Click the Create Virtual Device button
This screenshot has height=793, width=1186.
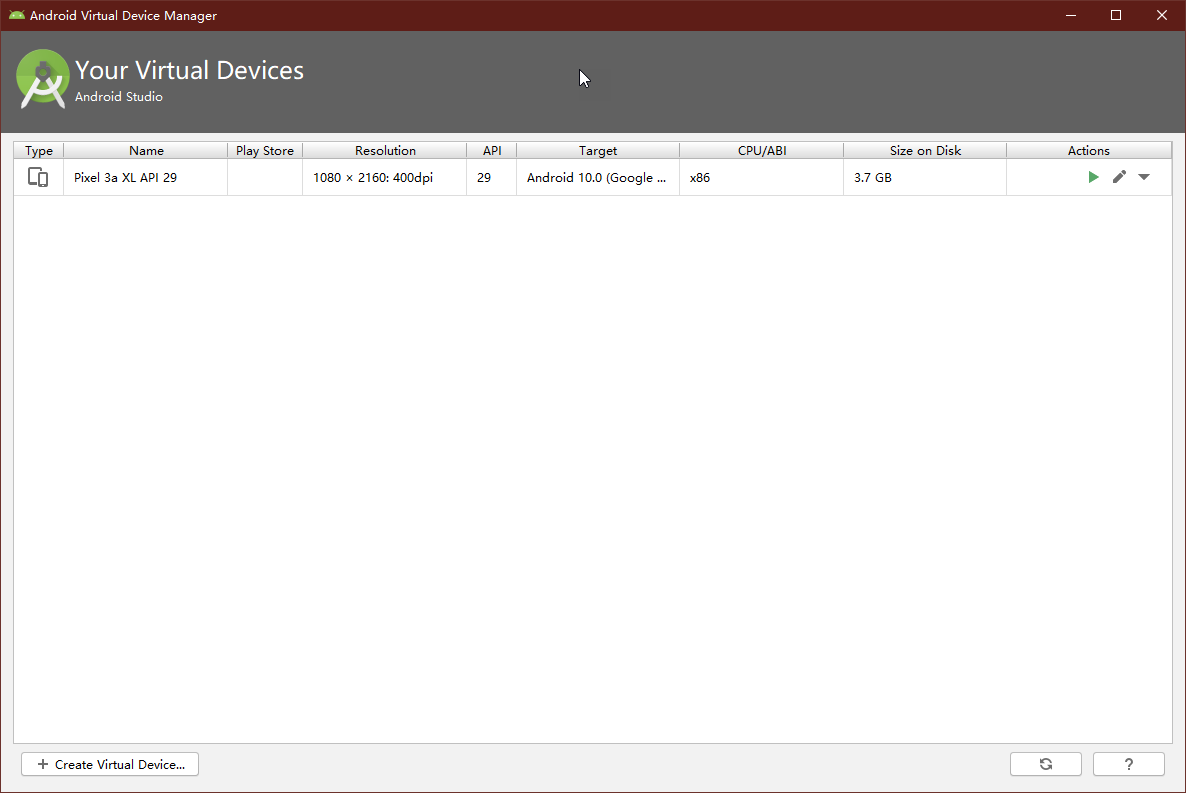click(x=109, y=763)
